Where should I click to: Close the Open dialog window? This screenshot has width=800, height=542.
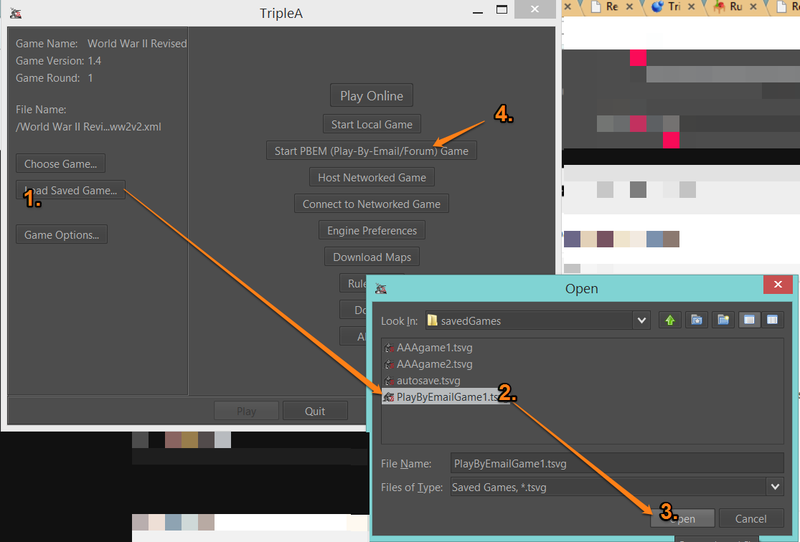tap(778, 284)
